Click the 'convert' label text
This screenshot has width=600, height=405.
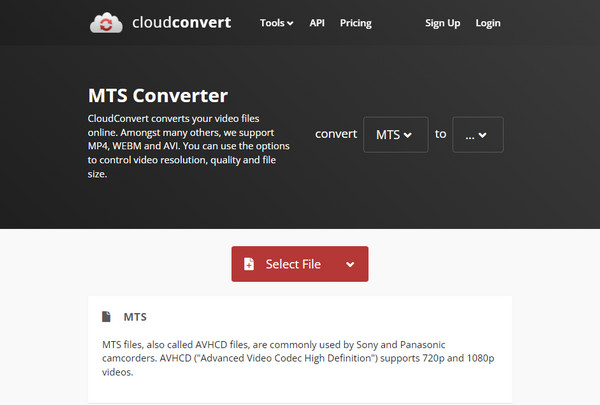pos(336,134)
